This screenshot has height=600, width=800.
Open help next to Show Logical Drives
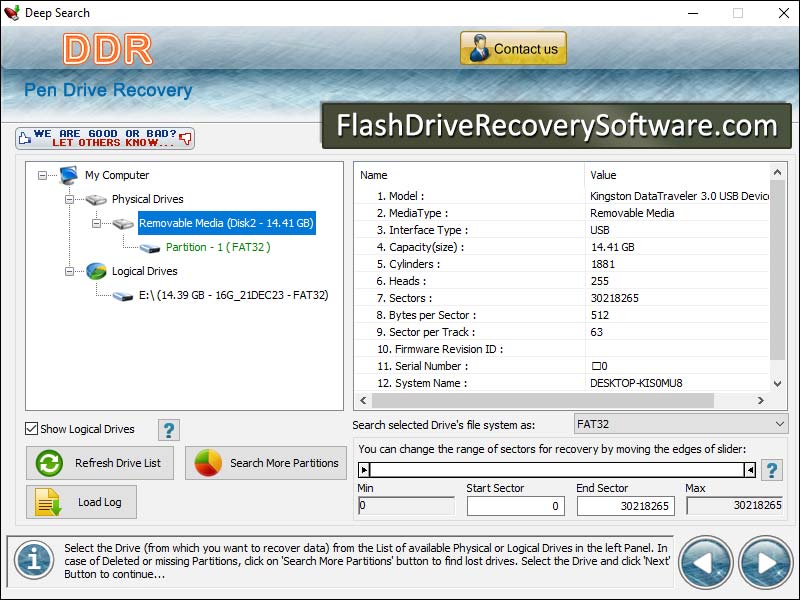169,430
